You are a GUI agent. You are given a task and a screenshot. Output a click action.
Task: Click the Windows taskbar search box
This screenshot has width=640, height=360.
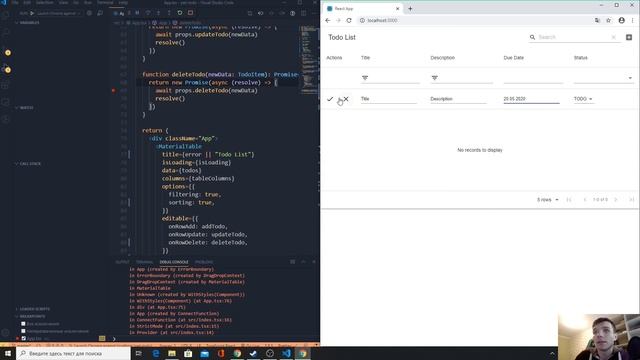[73, 353]
